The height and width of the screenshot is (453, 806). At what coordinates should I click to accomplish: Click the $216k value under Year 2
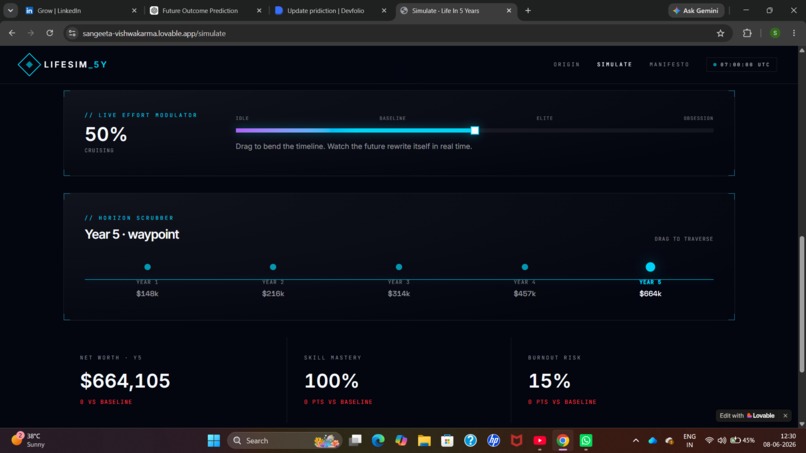coord(273,294)
